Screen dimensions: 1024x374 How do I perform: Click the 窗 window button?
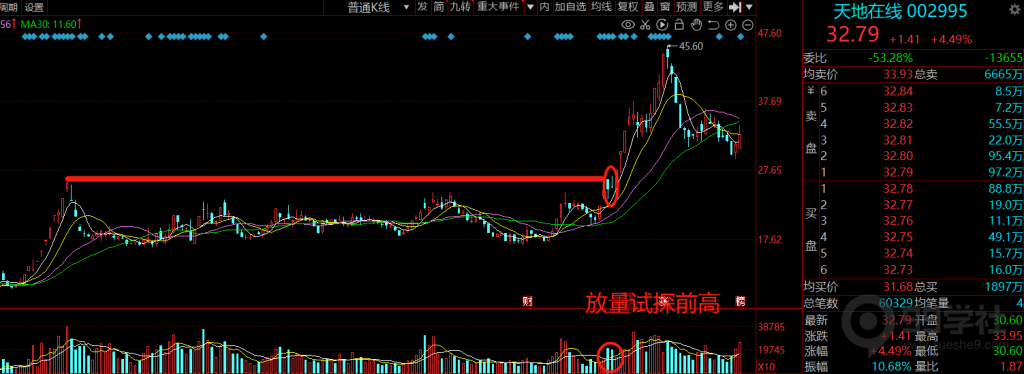[x=665, y=7]
